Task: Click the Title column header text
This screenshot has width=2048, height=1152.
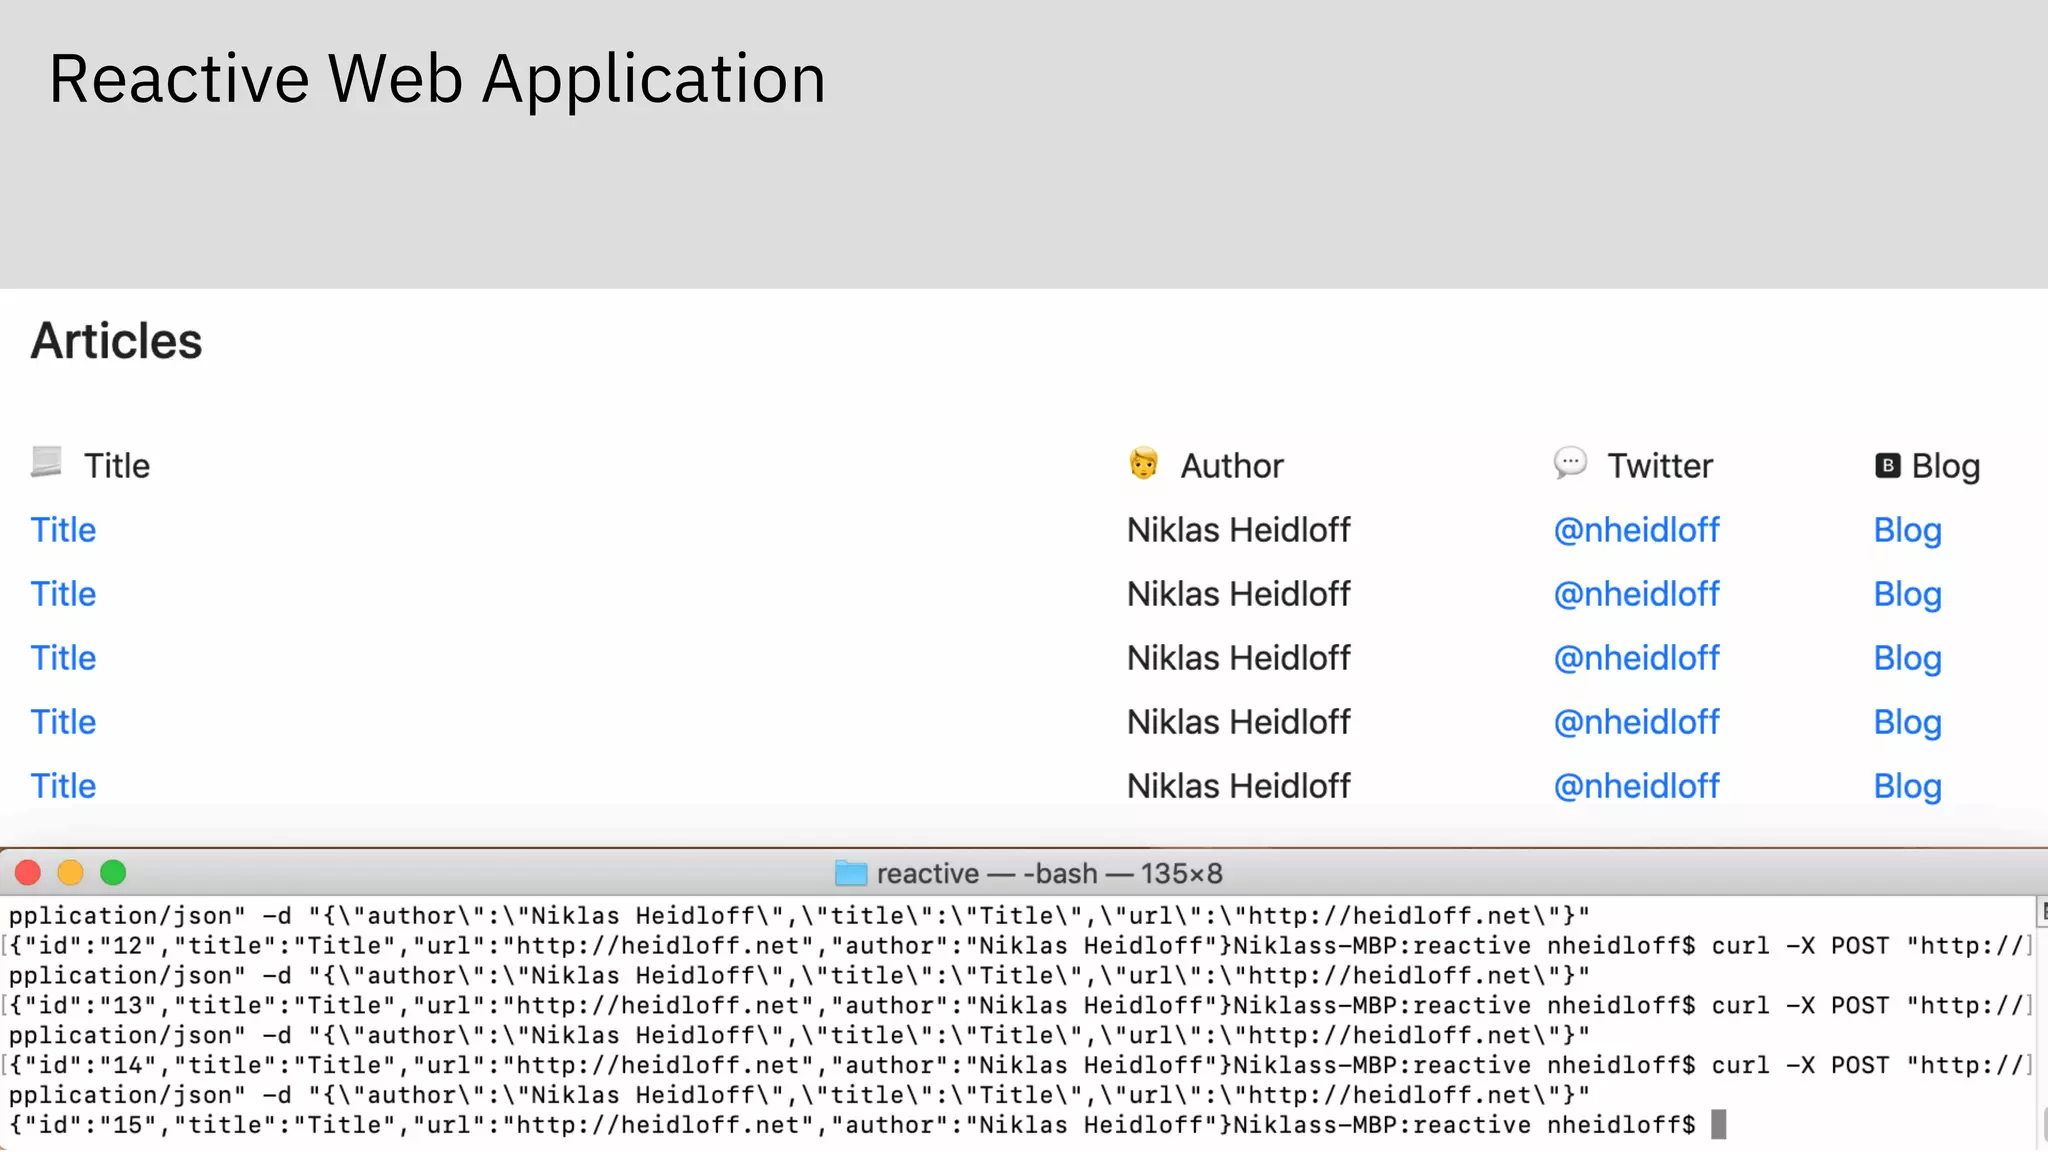Action: [x=117, y=466]
